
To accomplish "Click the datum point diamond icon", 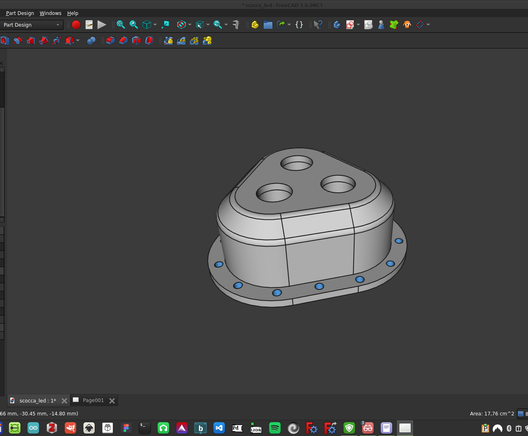I will click(x=420, y=25).
